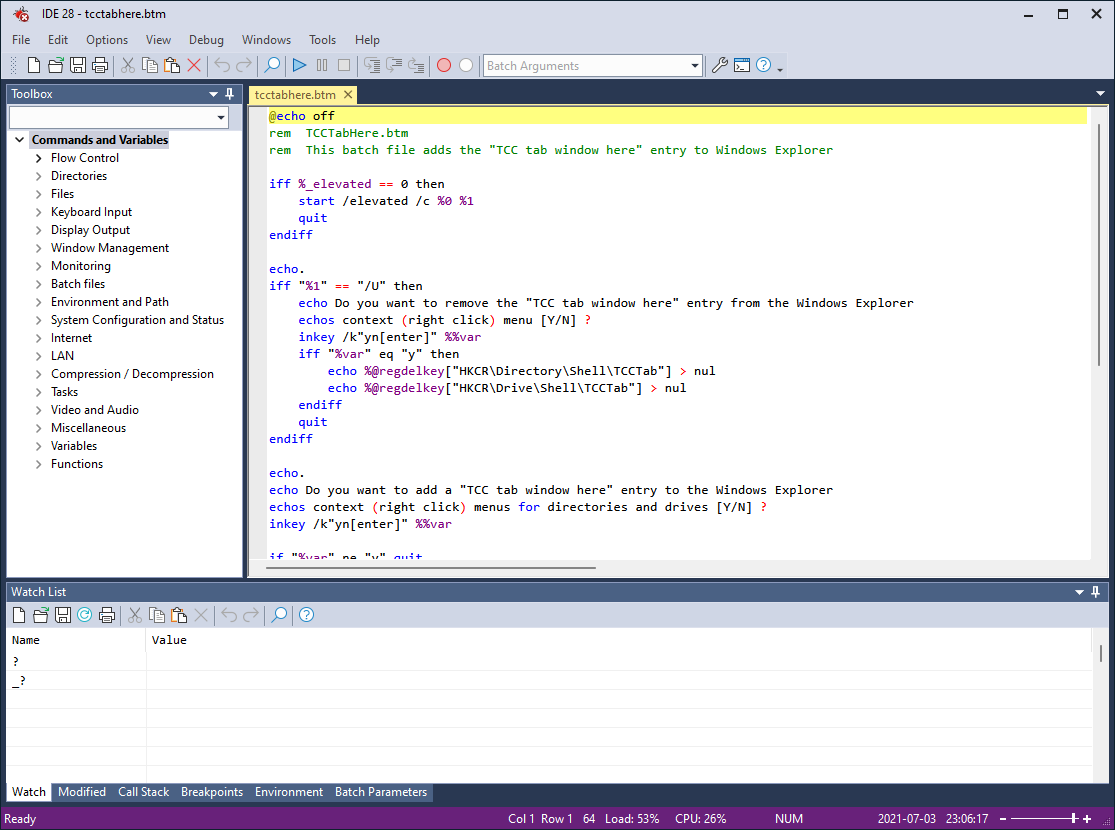Screen dimensions: 1115x830
Task: Cut selection using main toolbar scissors
Action: coord(128,65)
